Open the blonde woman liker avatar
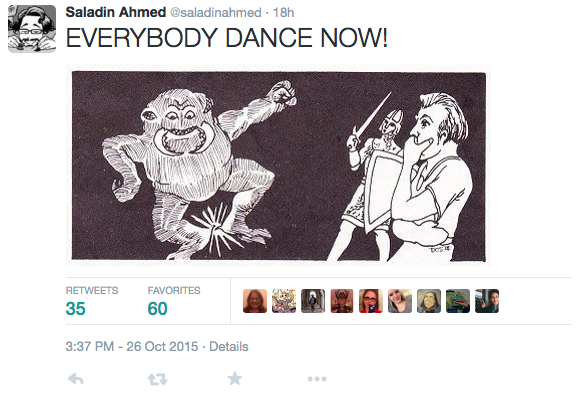 coord(400,301)
